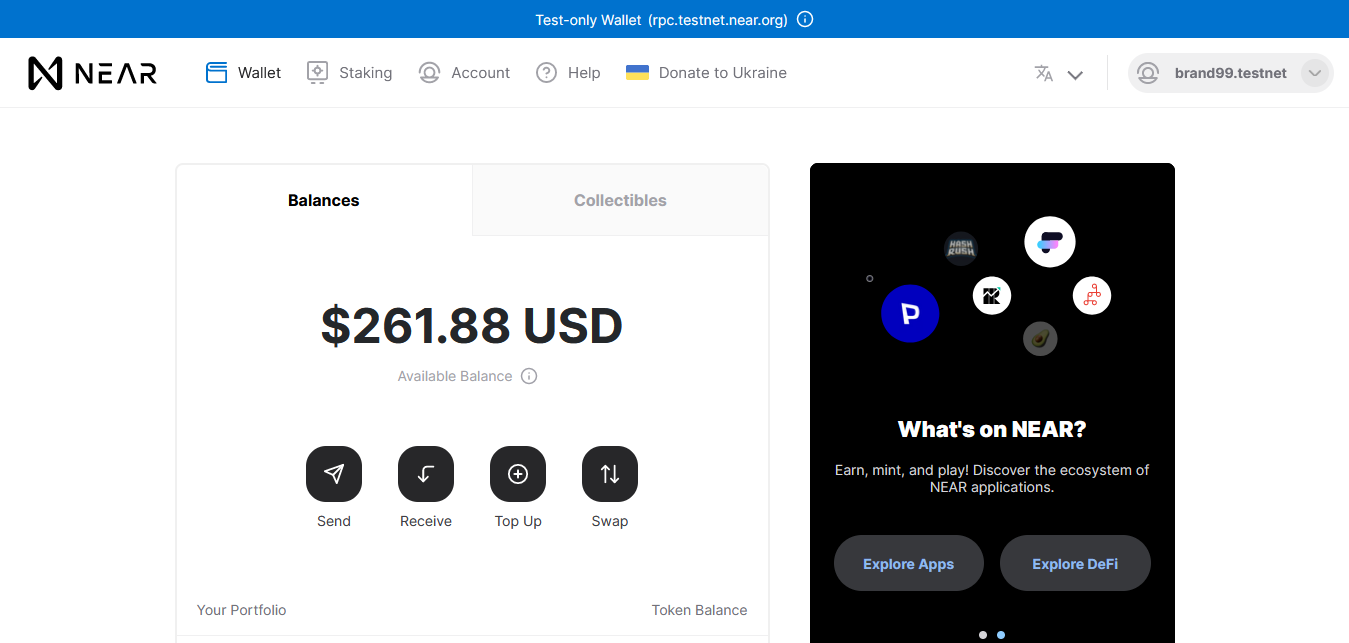Open the Staking menu item
Viewport: 1349px width, 643px height.
350,73
